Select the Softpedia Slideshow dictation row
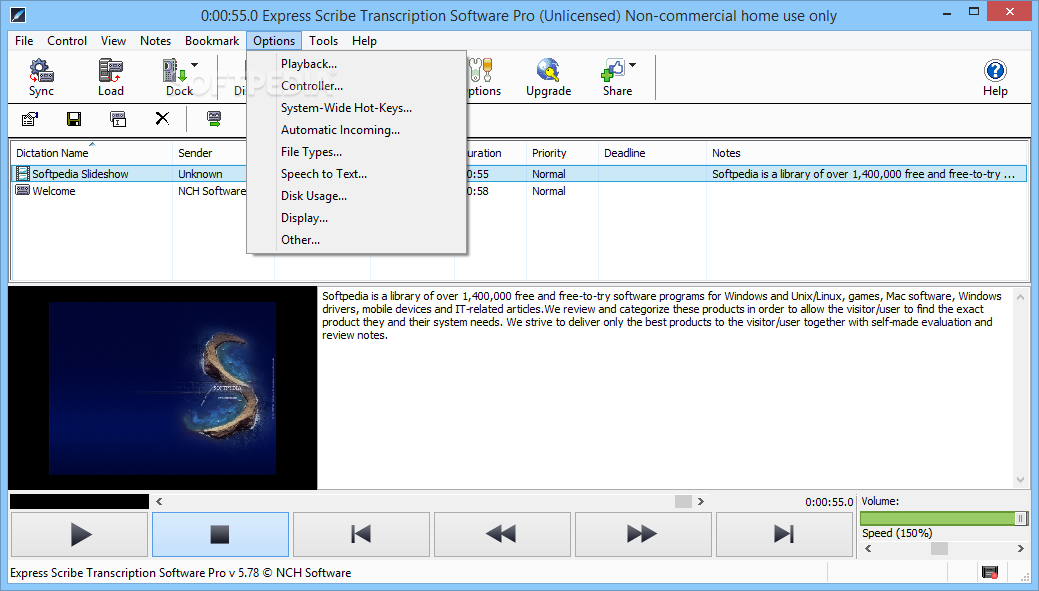Viewport: 1039px width, 591px height. pos(519,174)
